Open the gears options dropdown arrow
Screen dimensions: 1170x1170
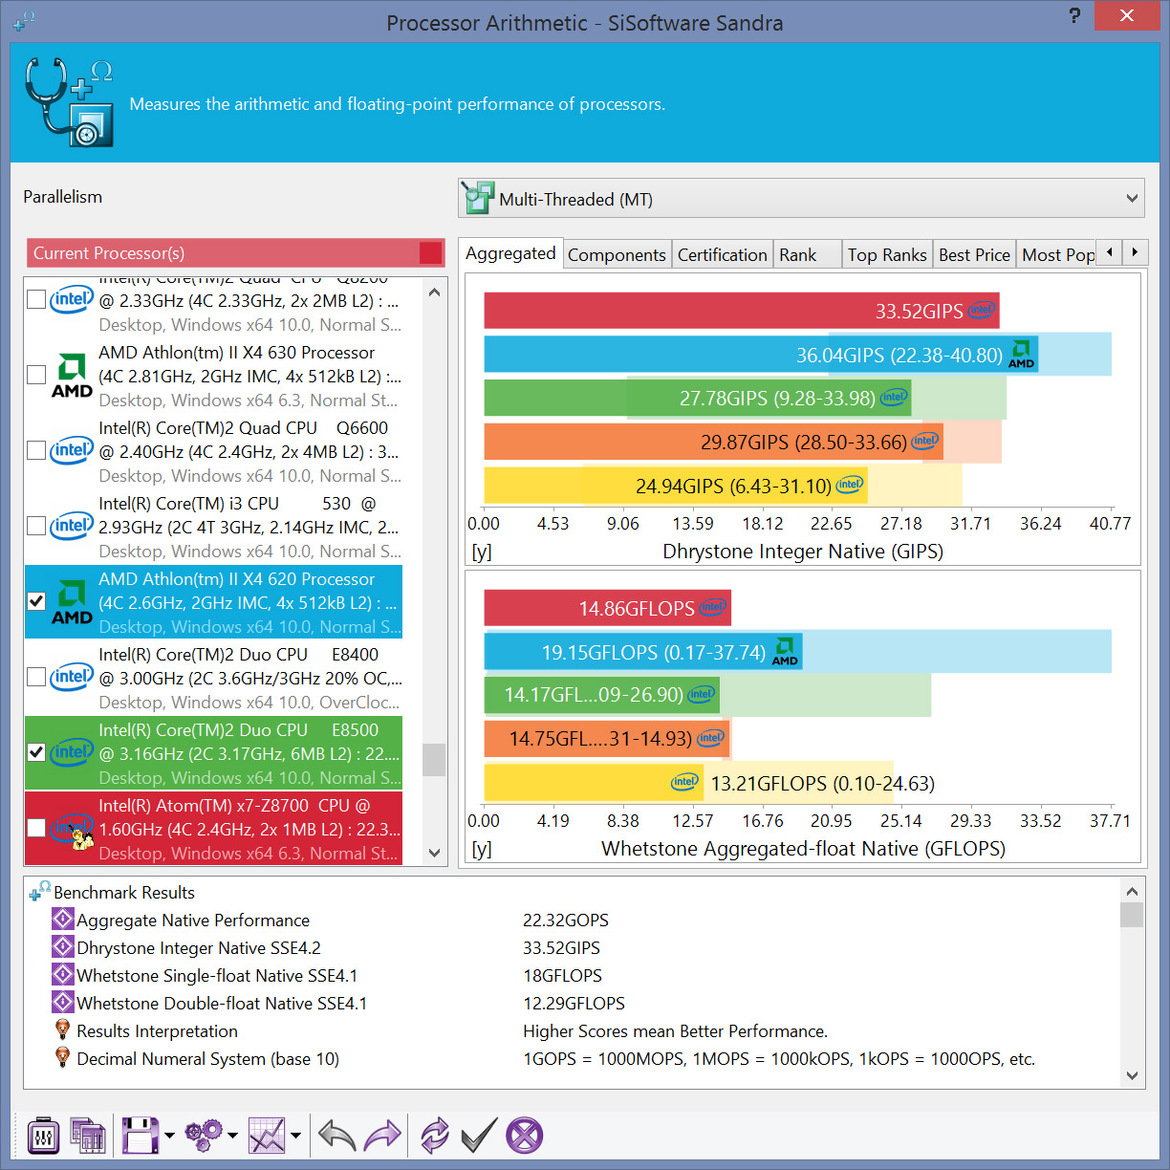pos(233,1136)
